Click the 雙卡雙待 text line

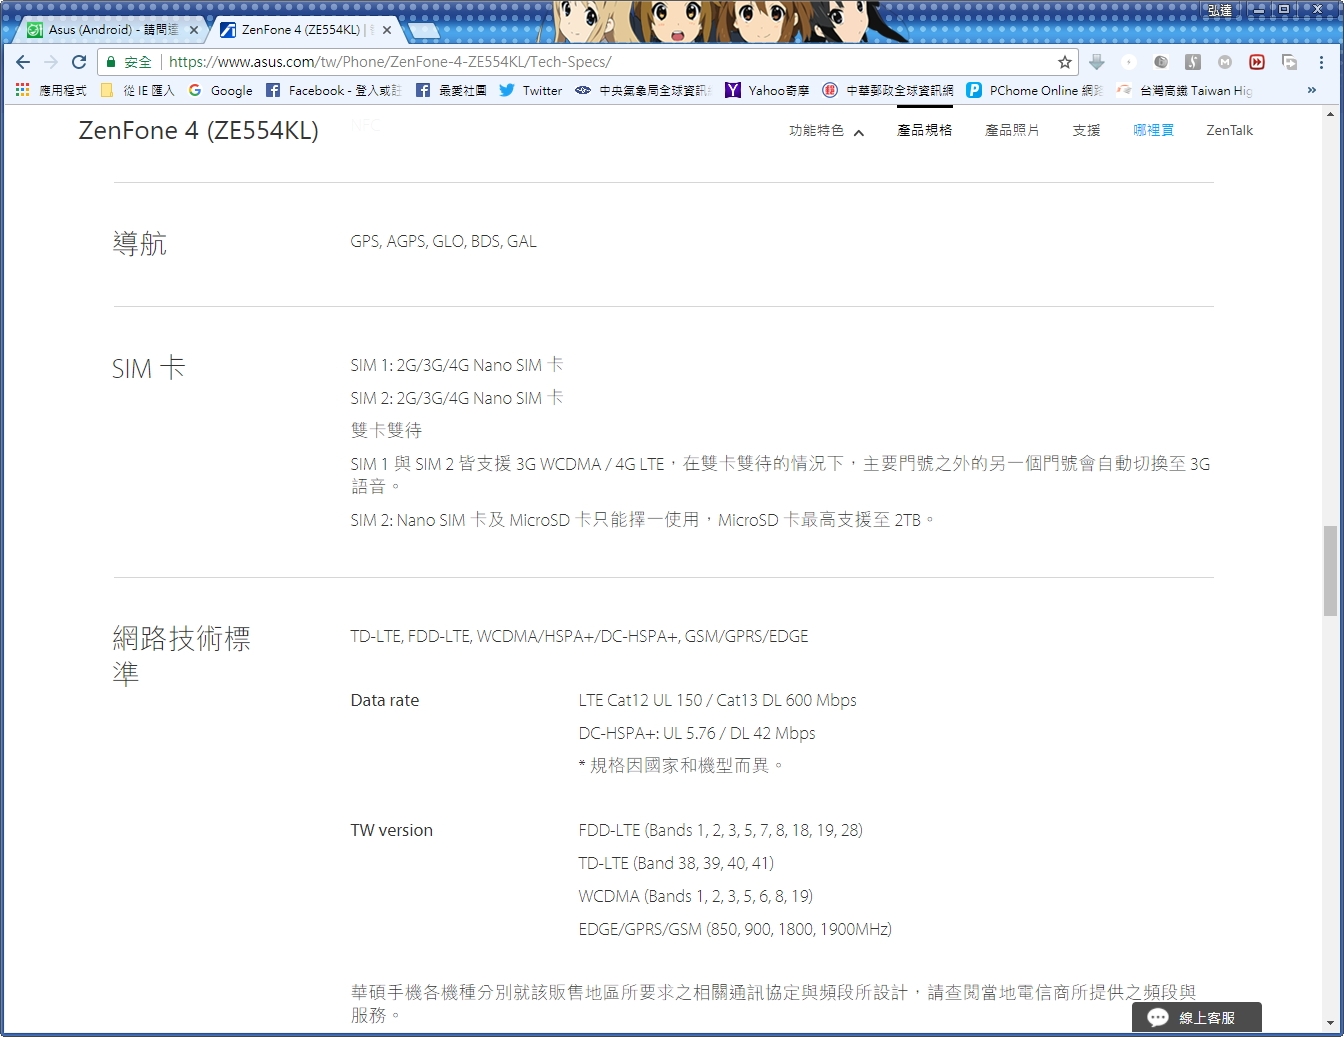386,430
